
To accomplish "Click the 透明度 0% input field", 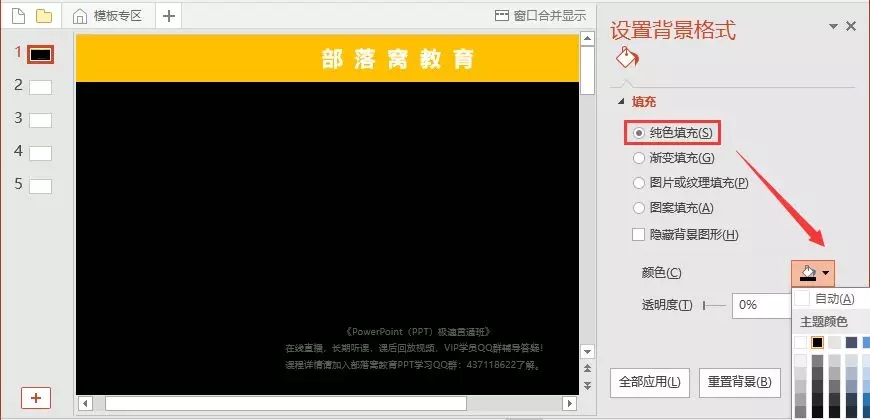I will [761, 305].
